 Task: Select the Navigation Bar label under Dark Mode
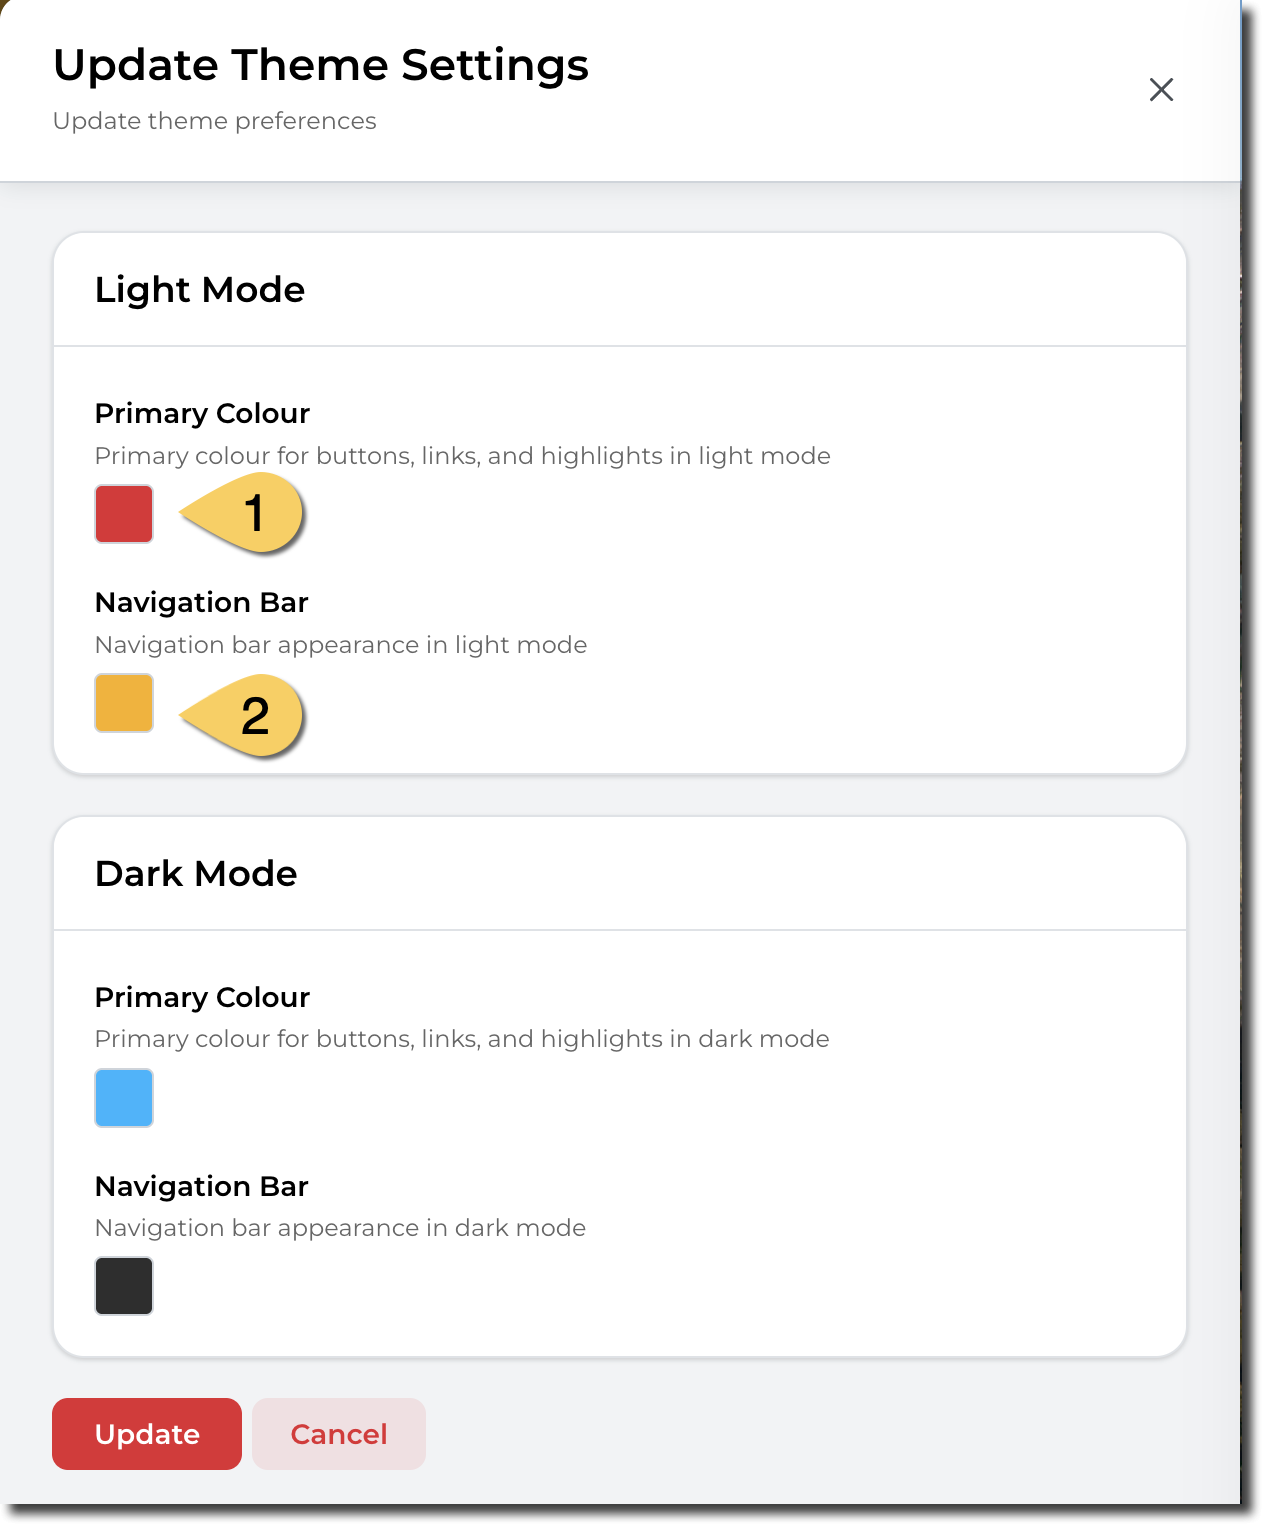[x=201, y=1186]
